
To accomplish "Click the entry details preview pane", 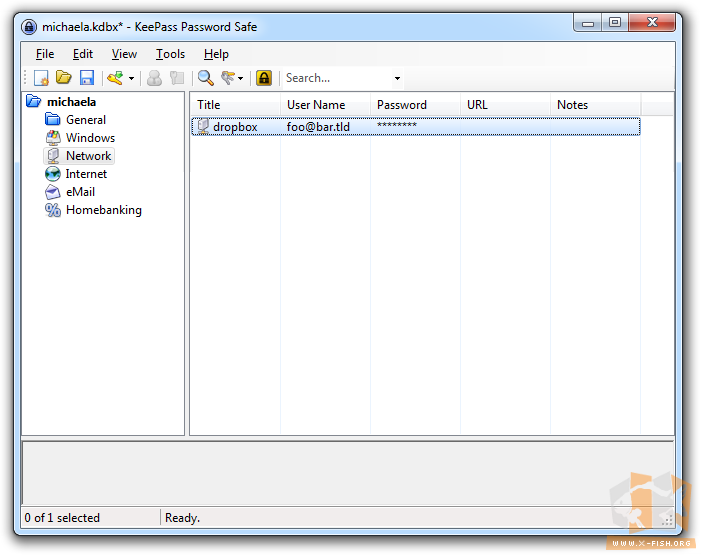I will click(x=348, y=473).
